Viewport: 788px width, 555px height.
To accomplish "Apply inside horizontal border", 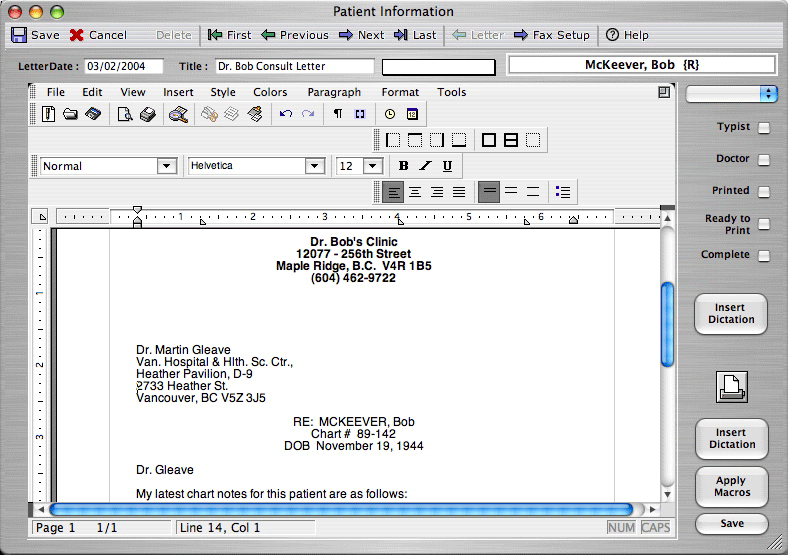I will [511, 140].
